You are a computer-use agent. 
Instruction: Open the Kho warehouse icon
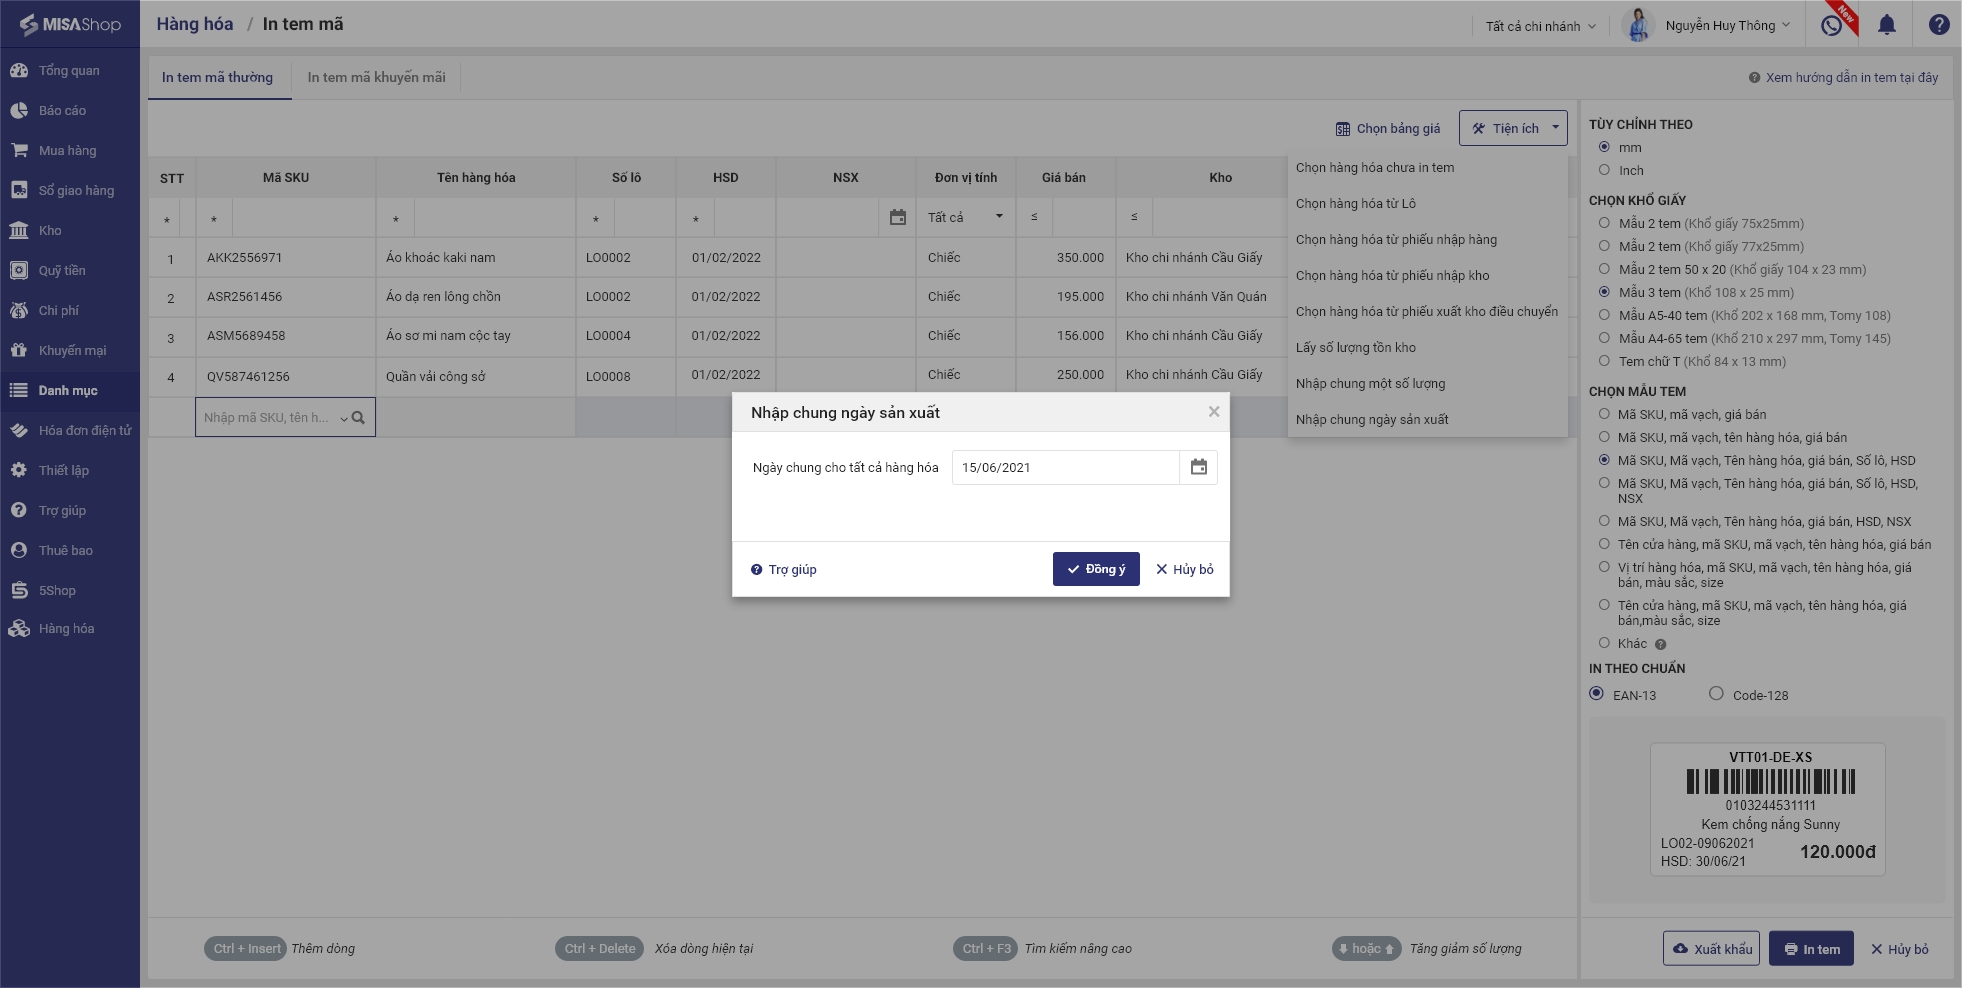coord(19,231)
